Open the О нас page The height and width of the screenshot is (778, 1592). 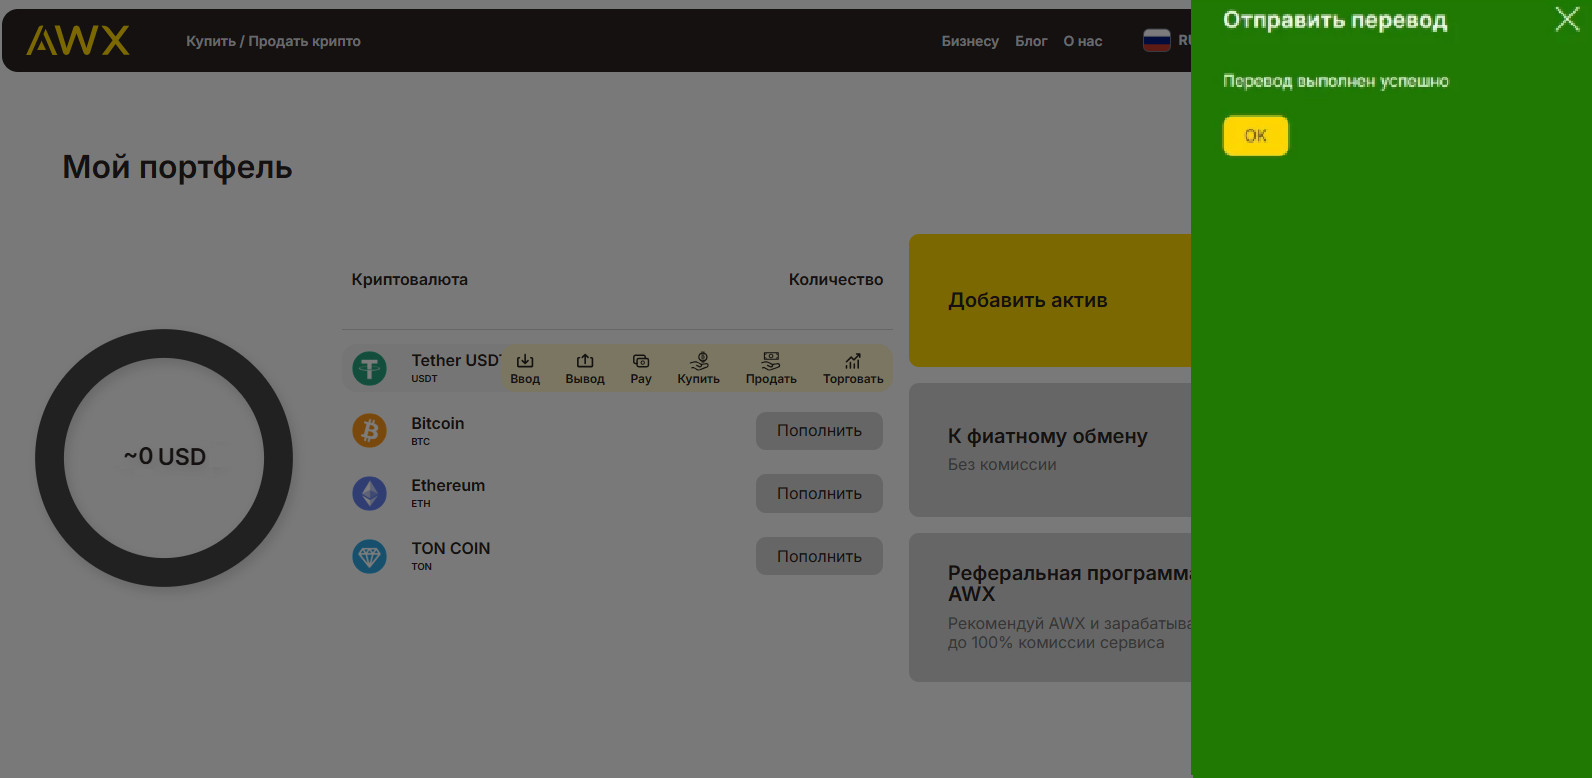[1082, 41]
